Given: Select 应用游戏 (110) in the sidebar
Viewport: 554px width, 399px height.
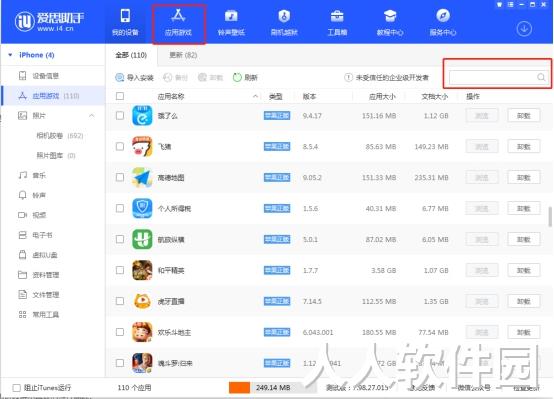Looking at the screenshot, I should pyautogui.click(x=53, y=96).
